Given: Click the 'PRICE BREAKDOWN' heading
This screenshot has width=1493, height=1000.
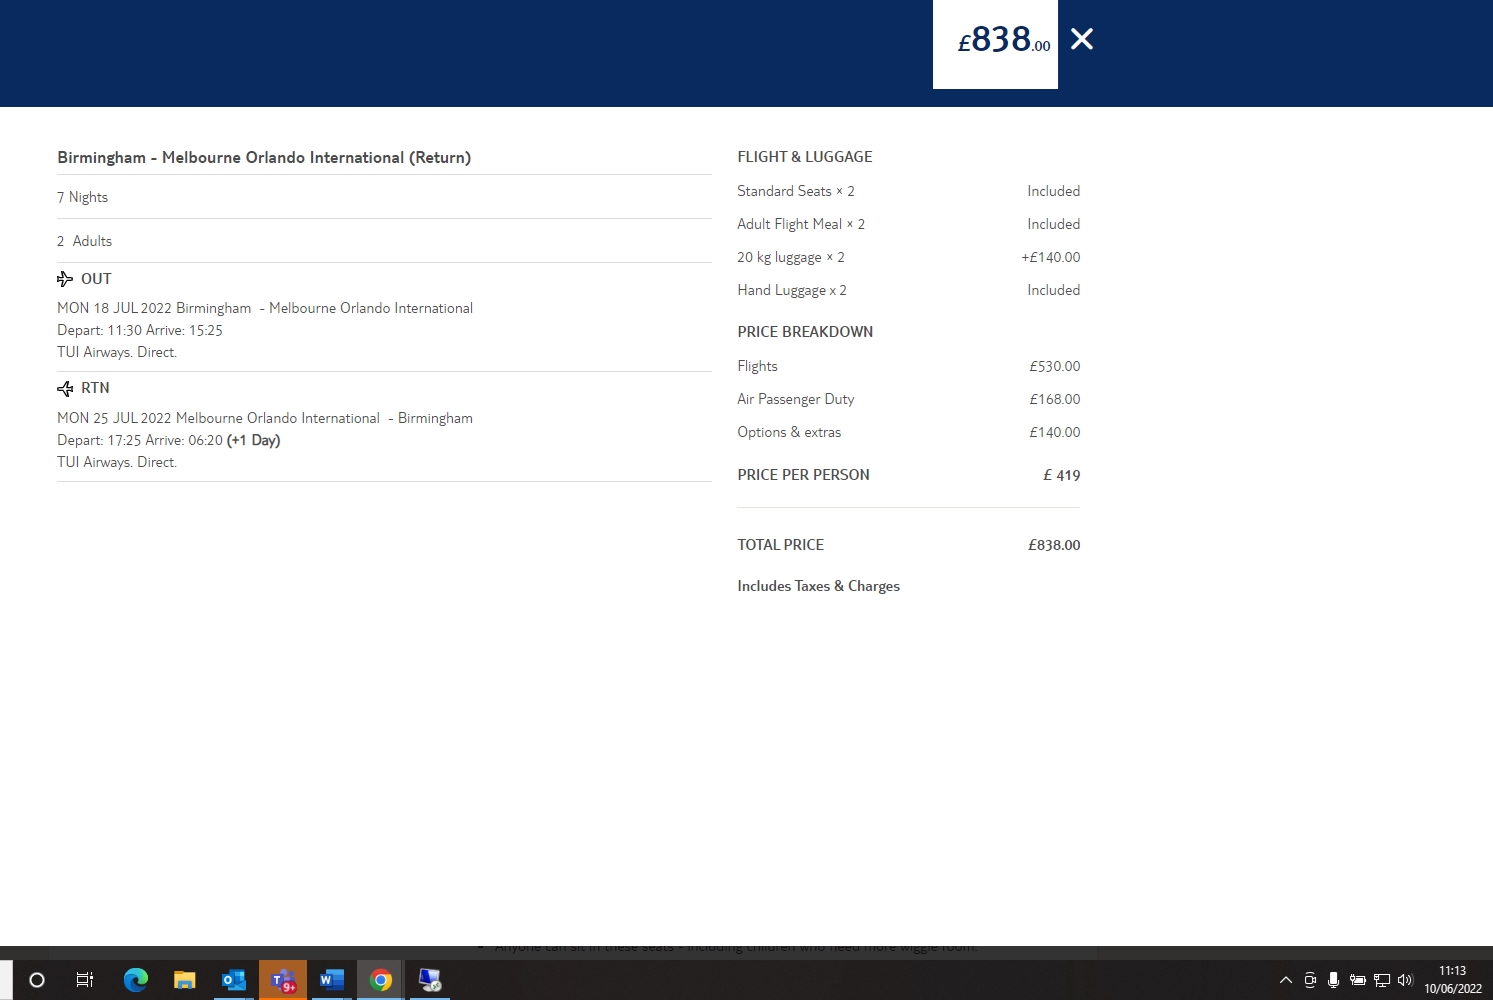Looking at the screenshot, I should pos(805,332).
